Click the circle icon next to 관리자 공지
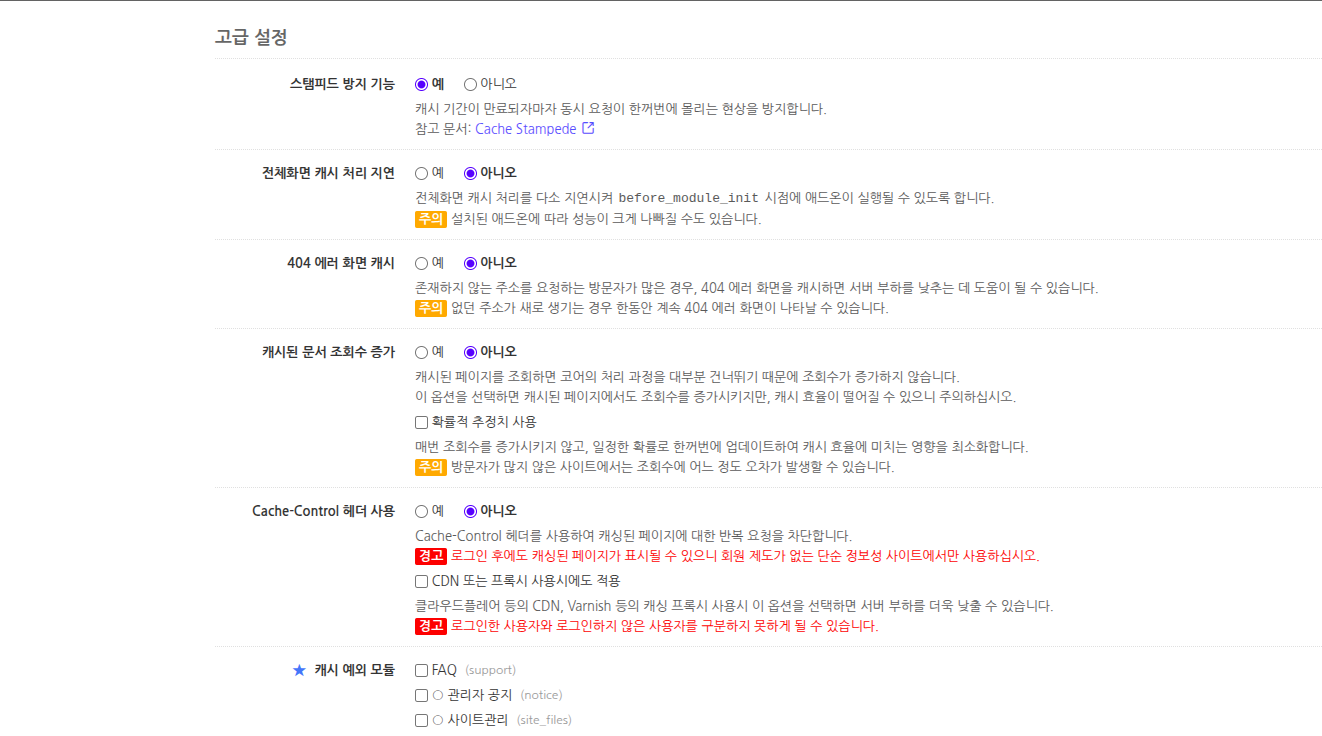Viewport: 1322px width, 736px height. point(436,694)
